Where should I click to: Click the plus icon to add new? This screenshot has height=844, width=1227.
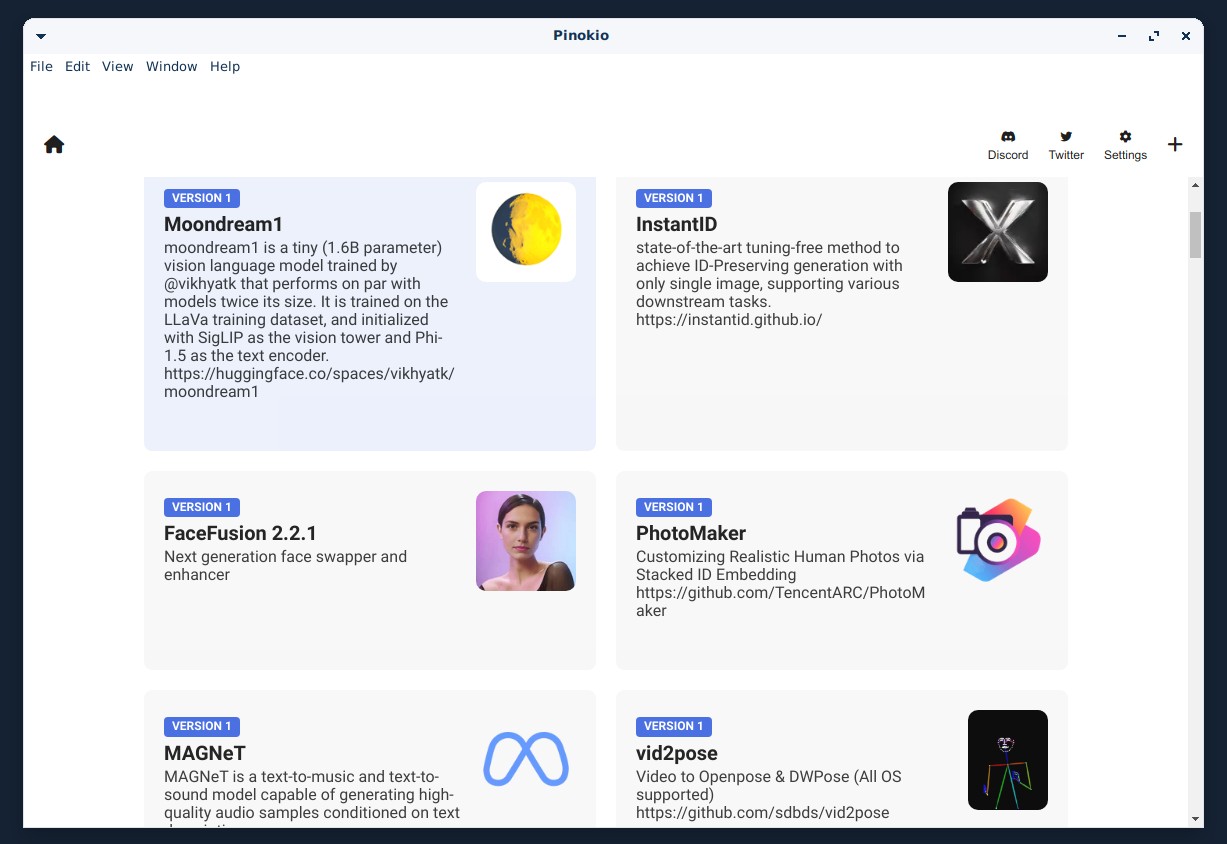click(1175, 144)
